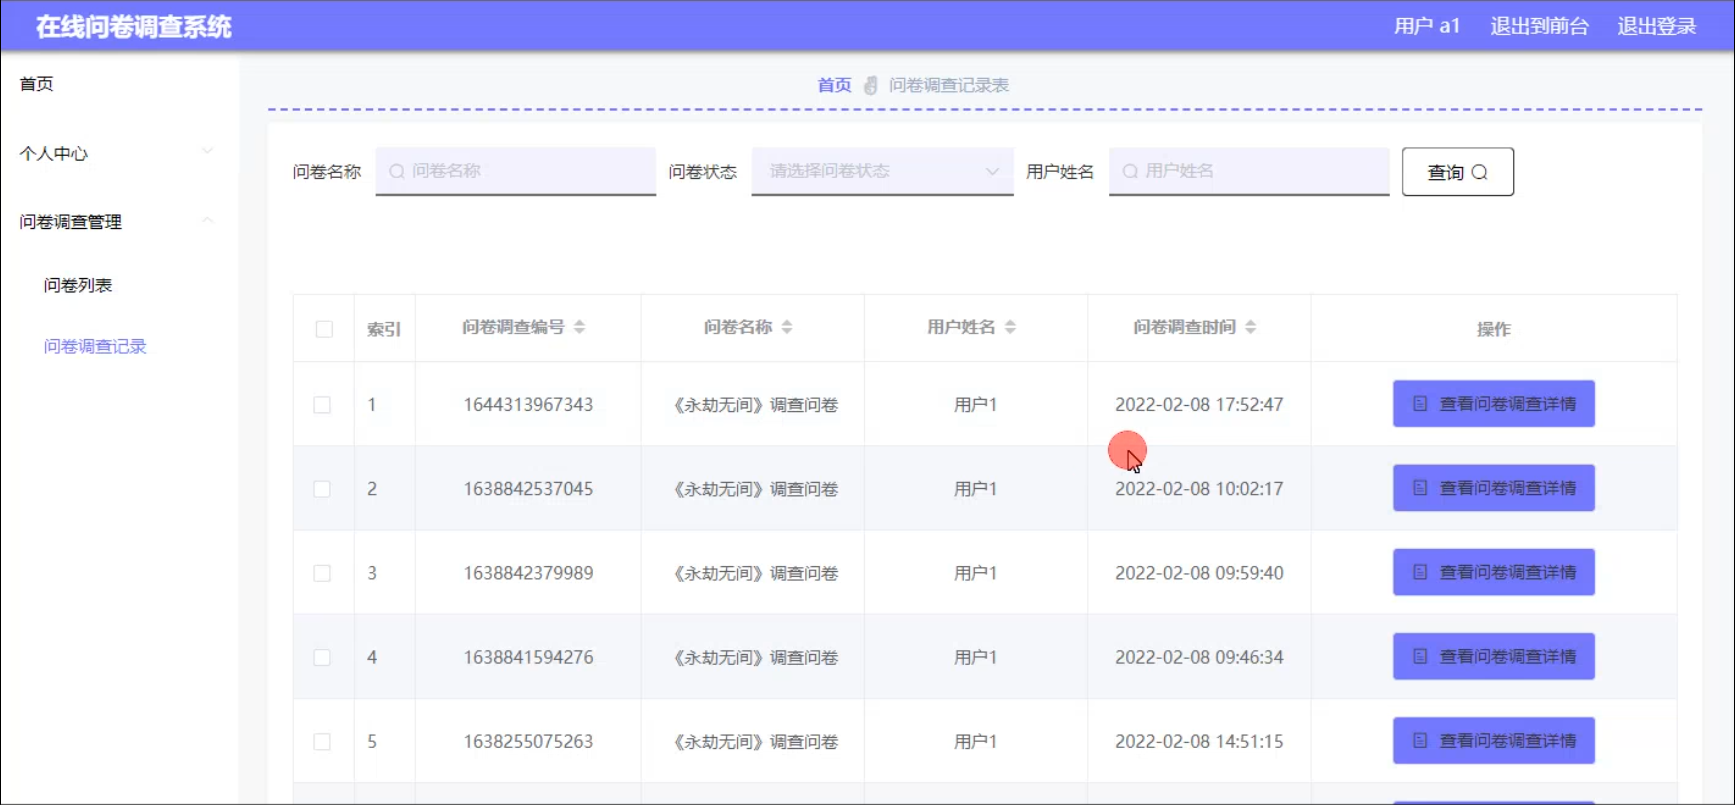1735x805 pixels.
Task: Open 问卷列表 in the sidebar
Action: click(78, 285)
